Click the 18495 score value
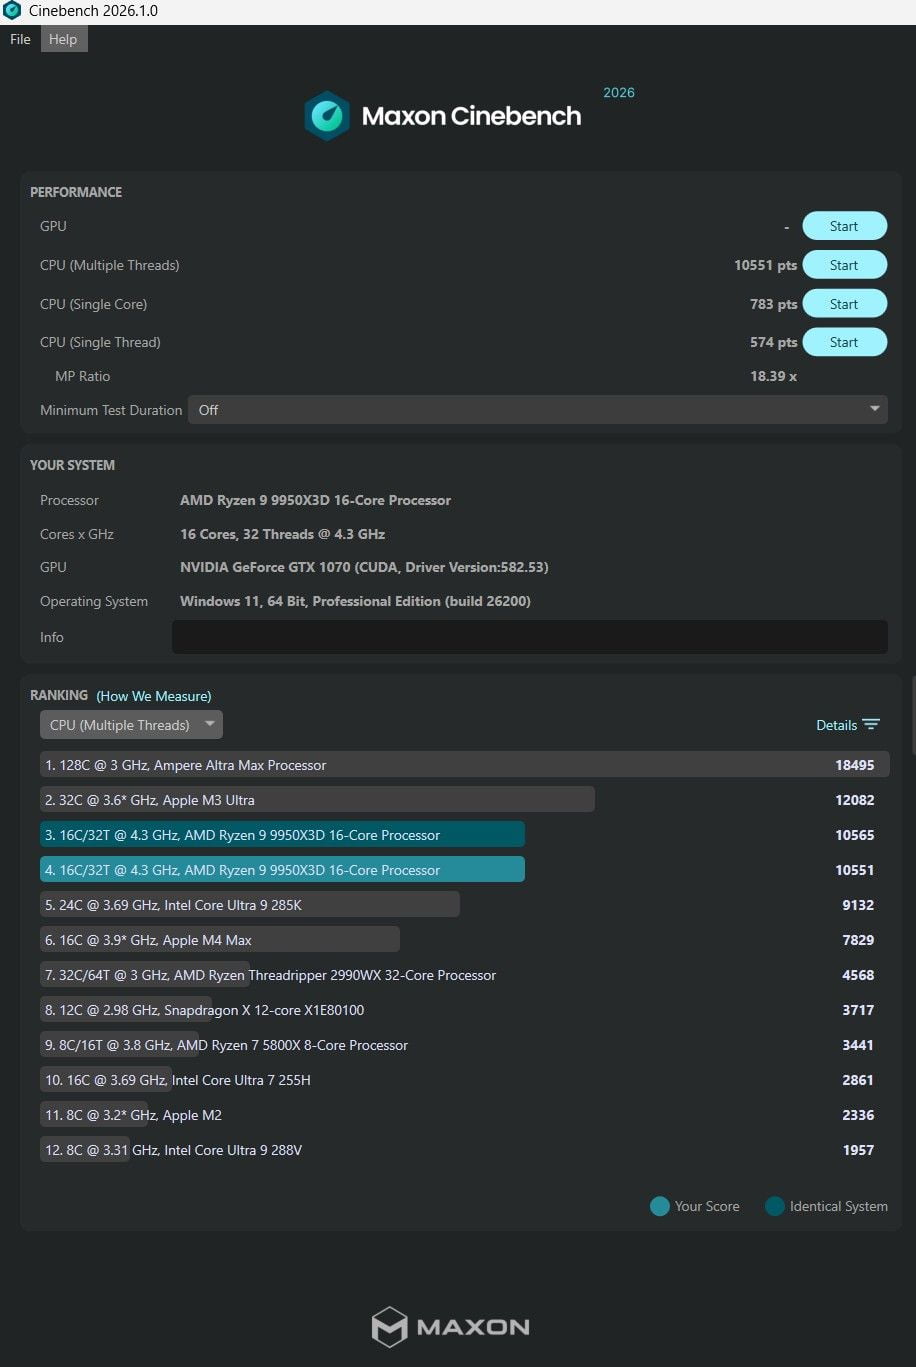The height and width of the screenshot is (1367, 916). click(x=855, y=765)
